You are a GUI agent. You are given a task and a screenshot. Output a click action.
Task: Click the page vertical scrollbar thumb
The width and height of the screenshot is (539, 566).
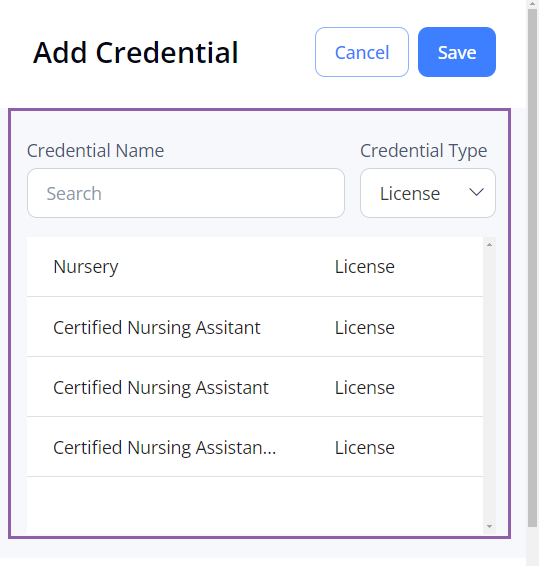point(533,268)
